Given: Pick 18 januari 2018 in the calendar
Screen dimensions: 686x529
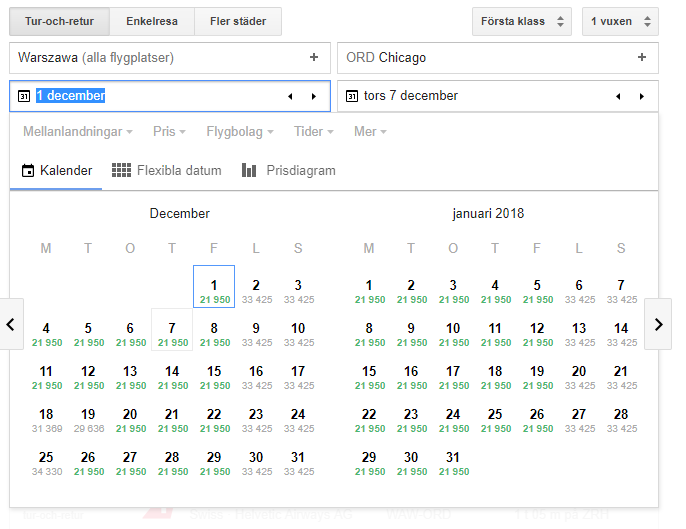Looking at the screenshot, I should [x=495, y=376].
